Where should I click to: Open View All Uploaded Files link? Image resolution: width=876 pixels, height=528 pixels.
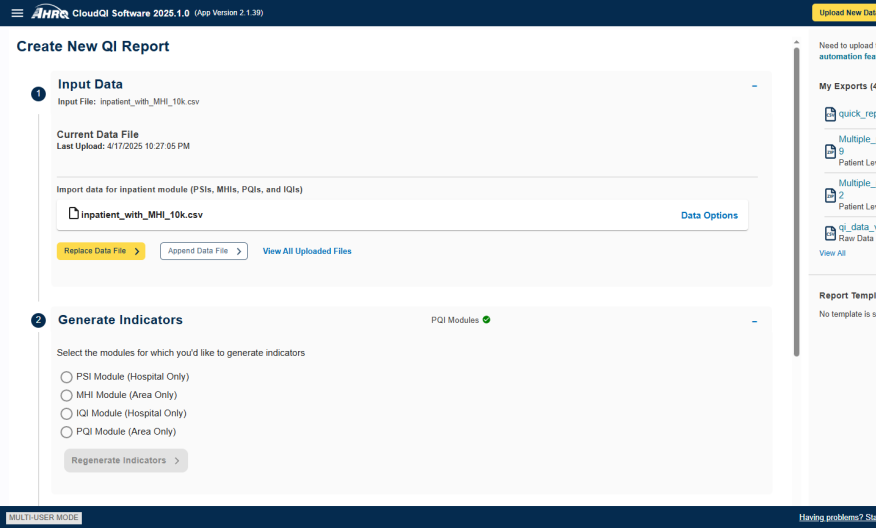[x=307, y=251]
